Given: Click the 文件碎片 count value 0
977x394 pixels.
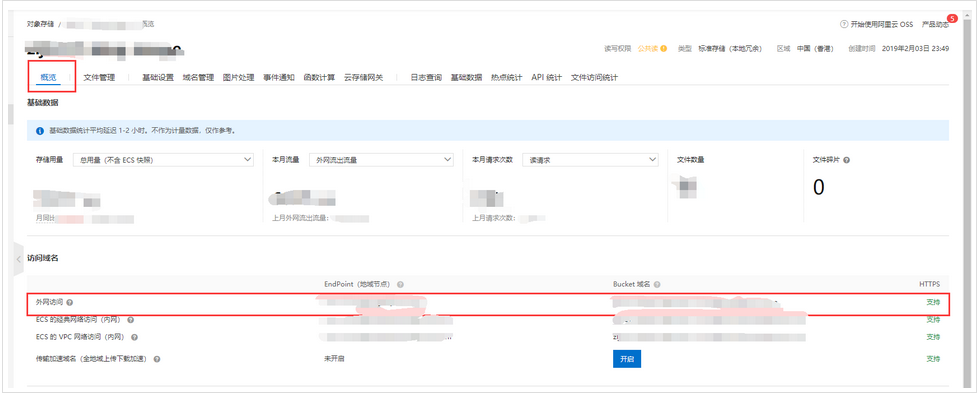Looking at the screenshot, I should click(x=819, y=187).
